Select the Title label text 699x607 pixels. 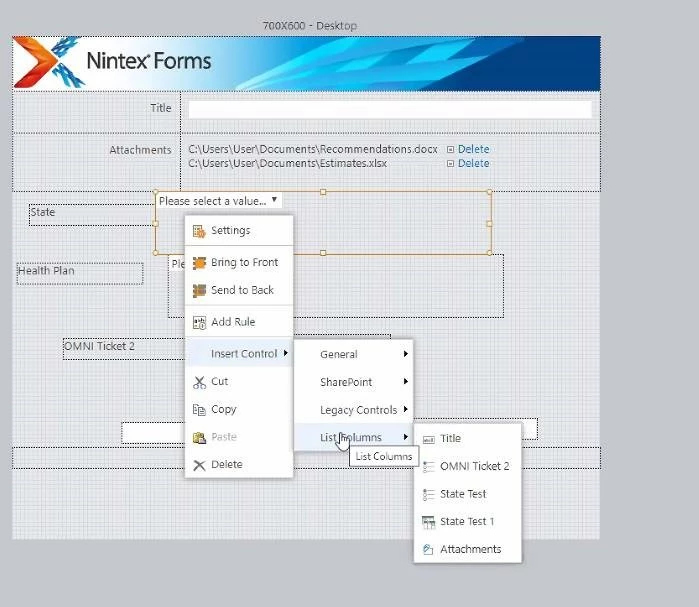pos(160,108)
